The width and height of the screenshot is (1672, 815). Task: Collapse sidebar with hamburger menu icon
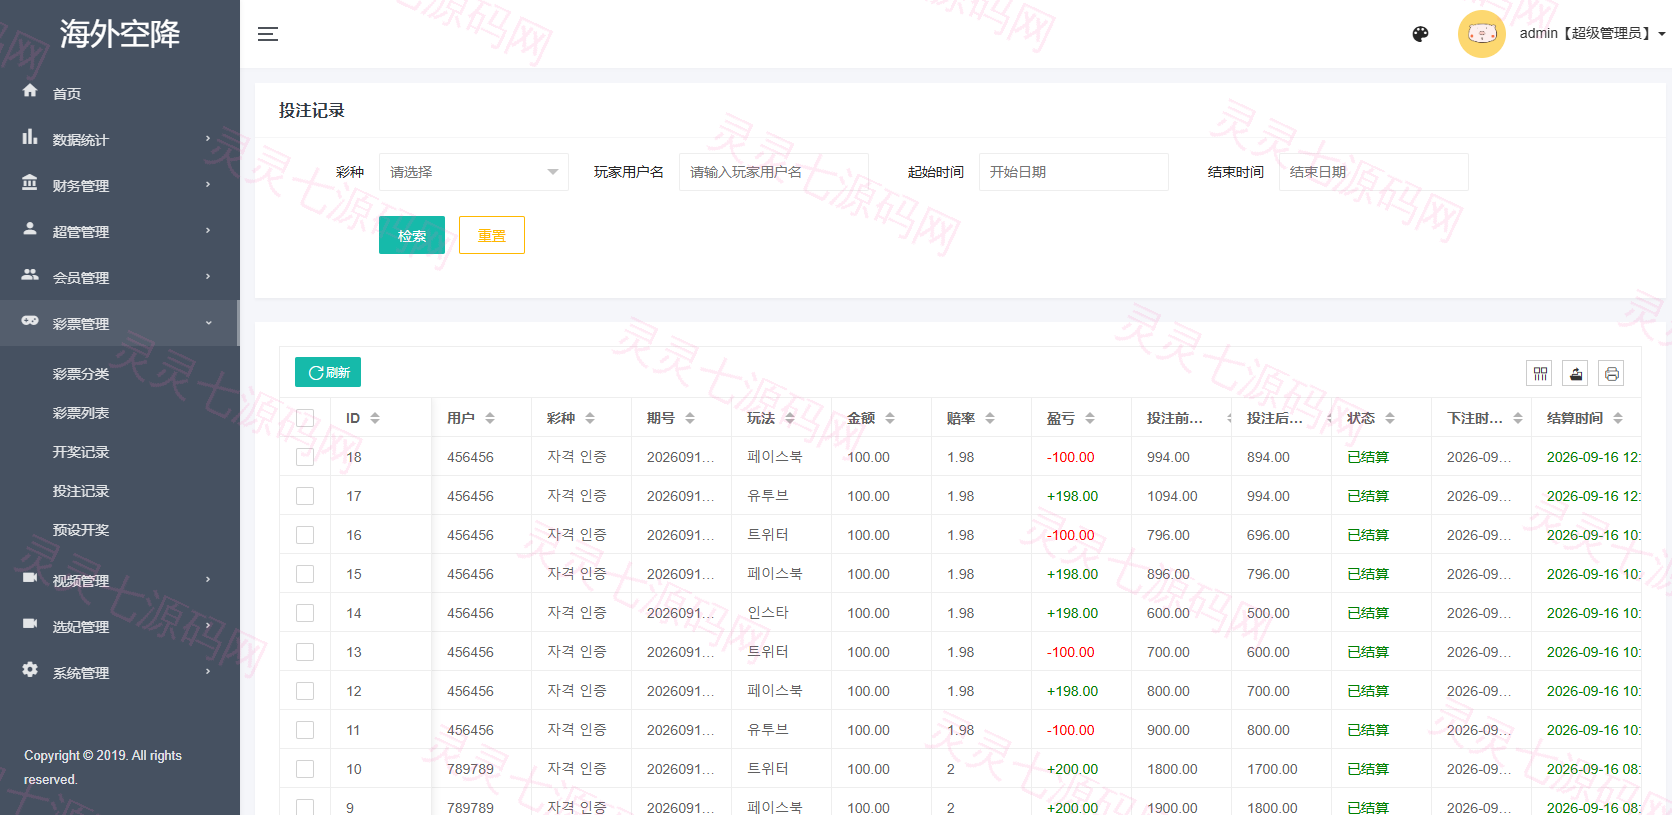[x=268, y=34]
